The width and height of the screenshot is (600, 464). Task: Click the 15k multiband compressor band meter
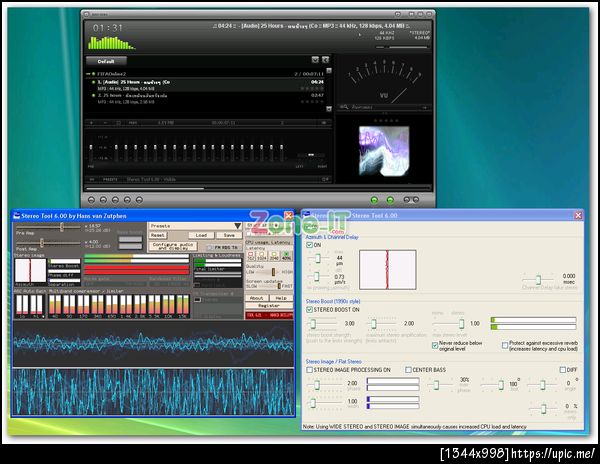pos(183,305)
